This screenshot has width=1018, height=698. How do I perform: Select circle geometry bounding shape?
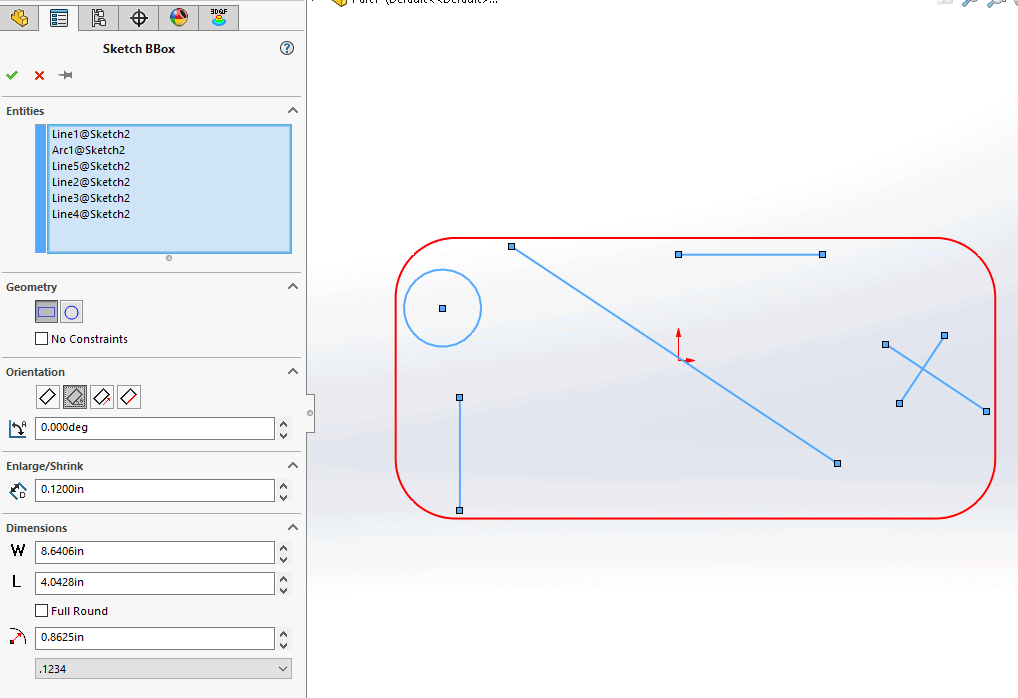click(71, 312)
